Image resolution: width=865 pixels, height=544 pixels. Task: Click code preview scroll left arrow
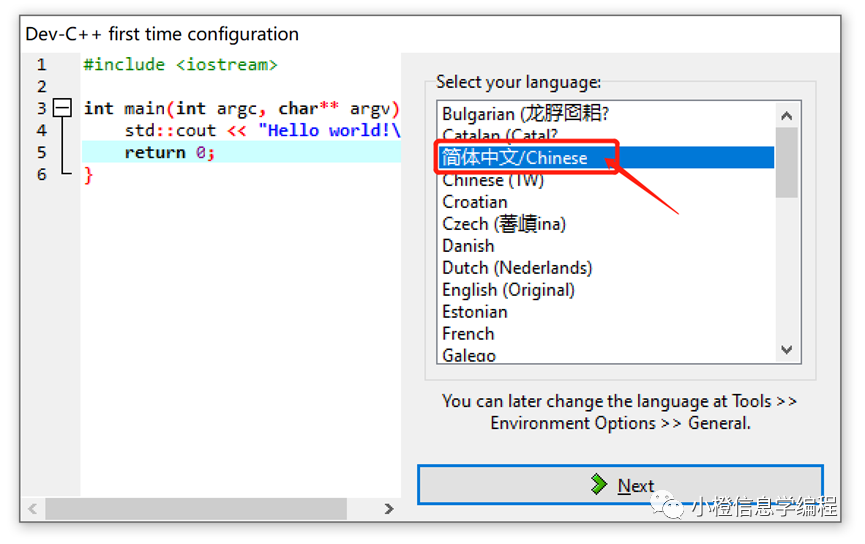(33, 509)
